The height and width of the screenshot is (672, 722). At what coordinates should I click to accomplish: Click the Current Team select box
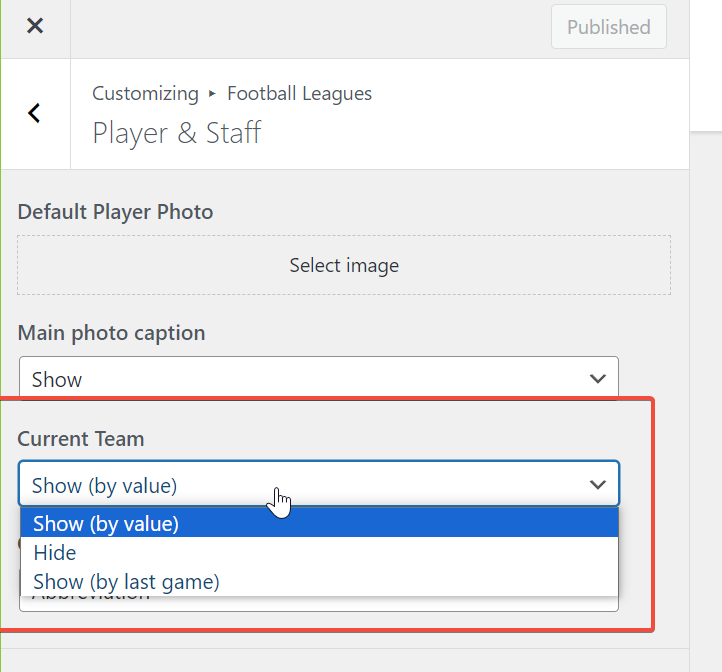(x=319, y=485)
